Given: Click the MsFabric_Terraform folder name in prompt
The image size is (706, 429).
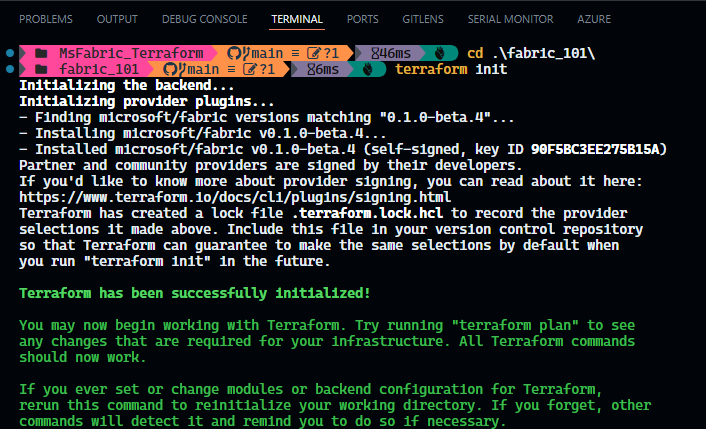Looking at the screenshot, I should click(x=131, y=53).
